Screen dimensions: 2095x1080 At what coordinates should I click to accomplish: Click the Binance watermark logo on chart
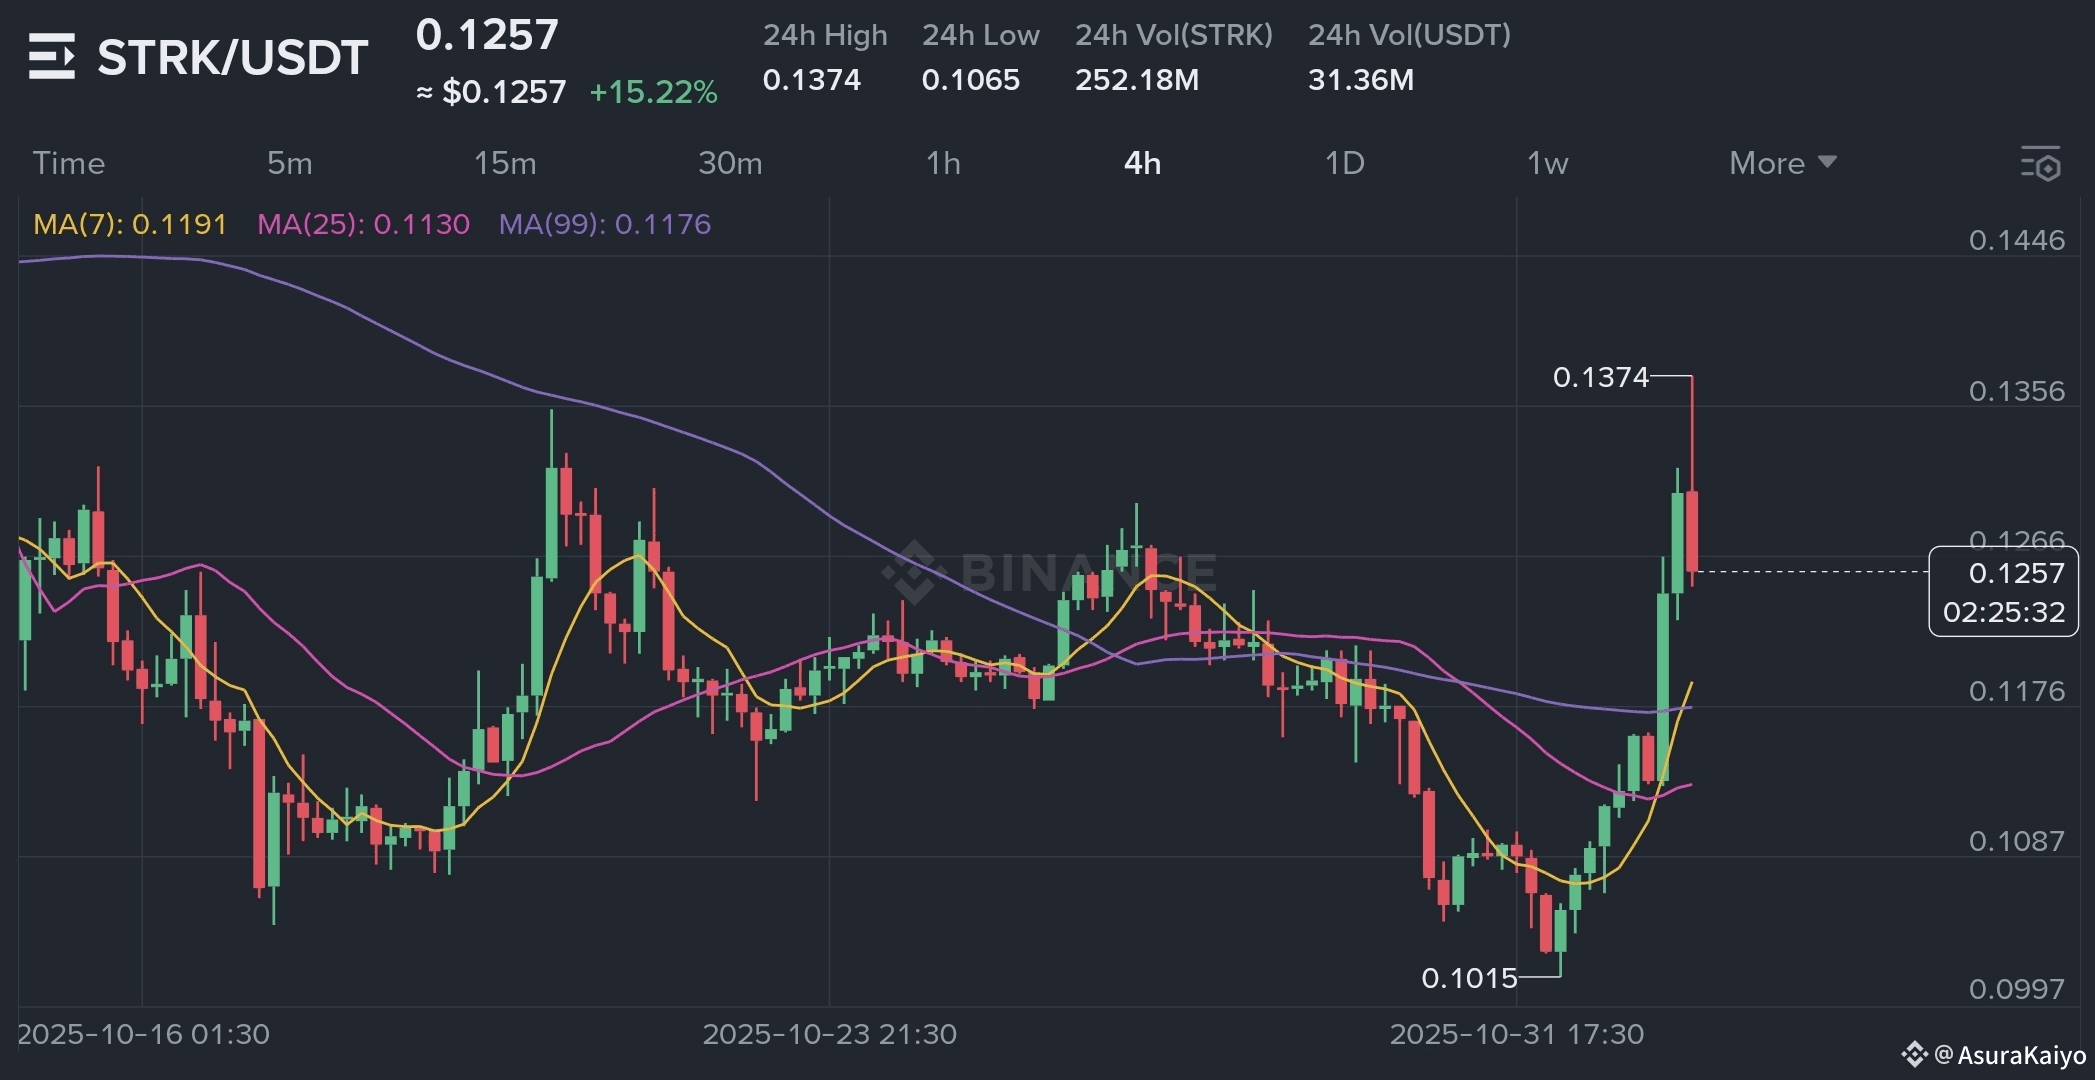910,572
